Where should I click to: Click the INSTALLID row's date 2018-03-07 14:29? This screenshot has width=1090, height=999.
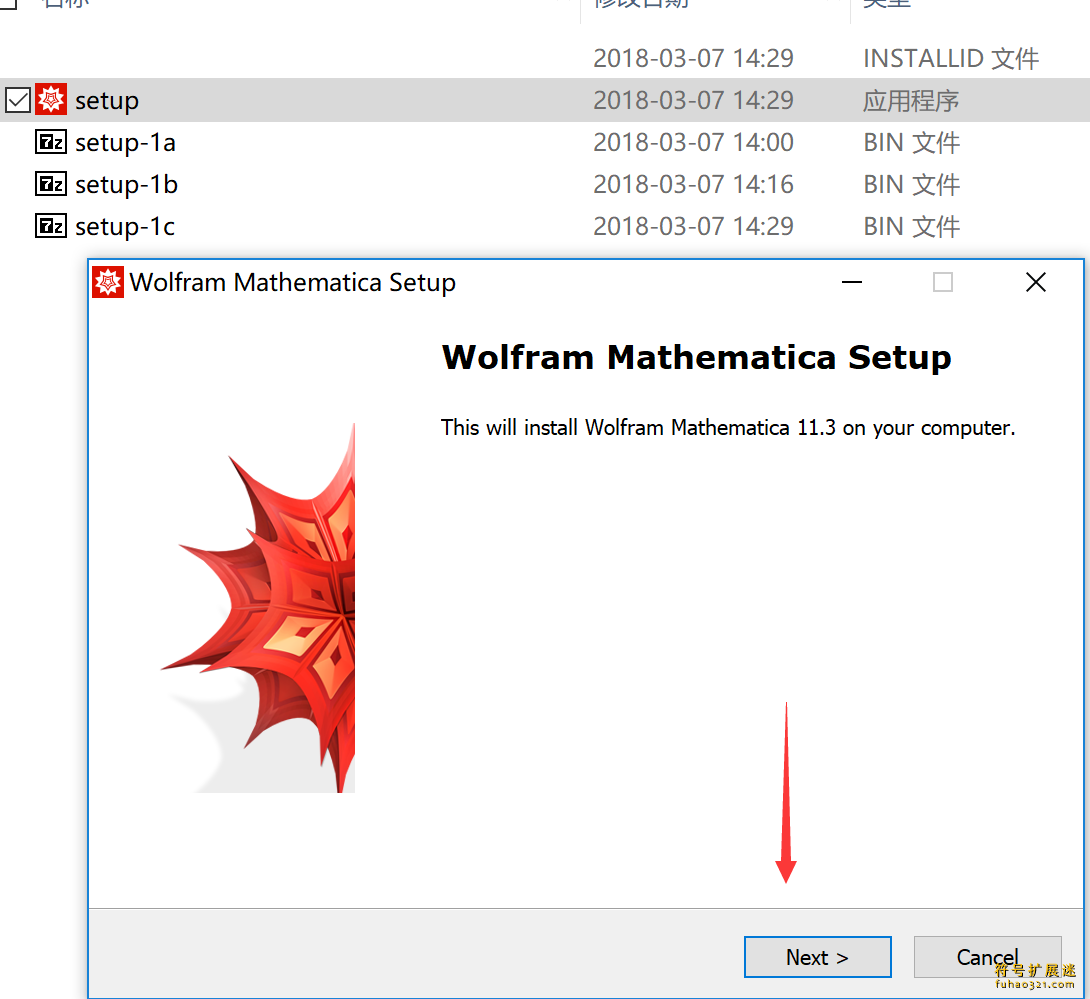tap(693, 58)
